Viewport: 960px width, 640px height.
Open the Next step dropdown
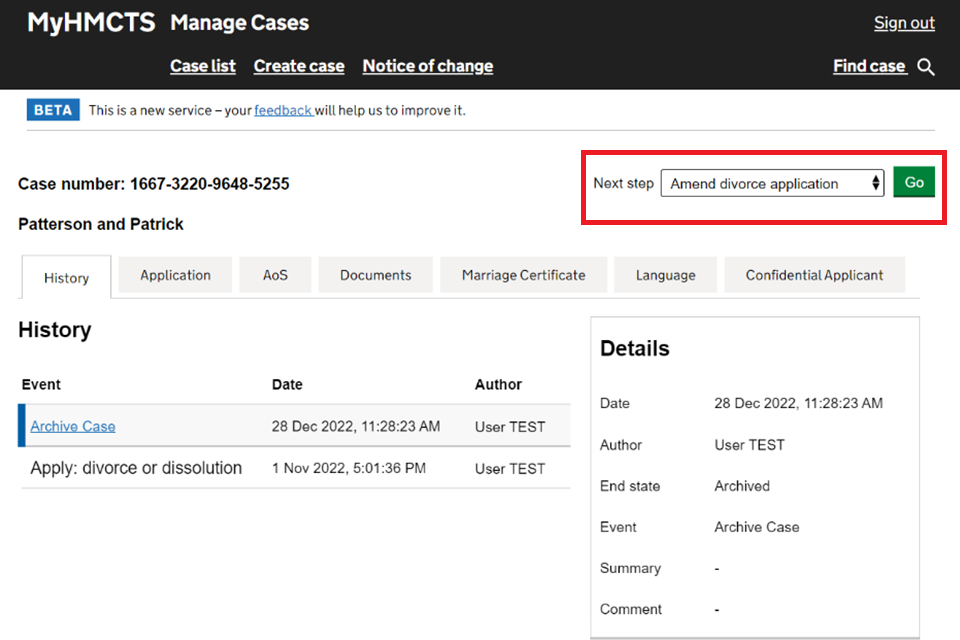(772, 183)
